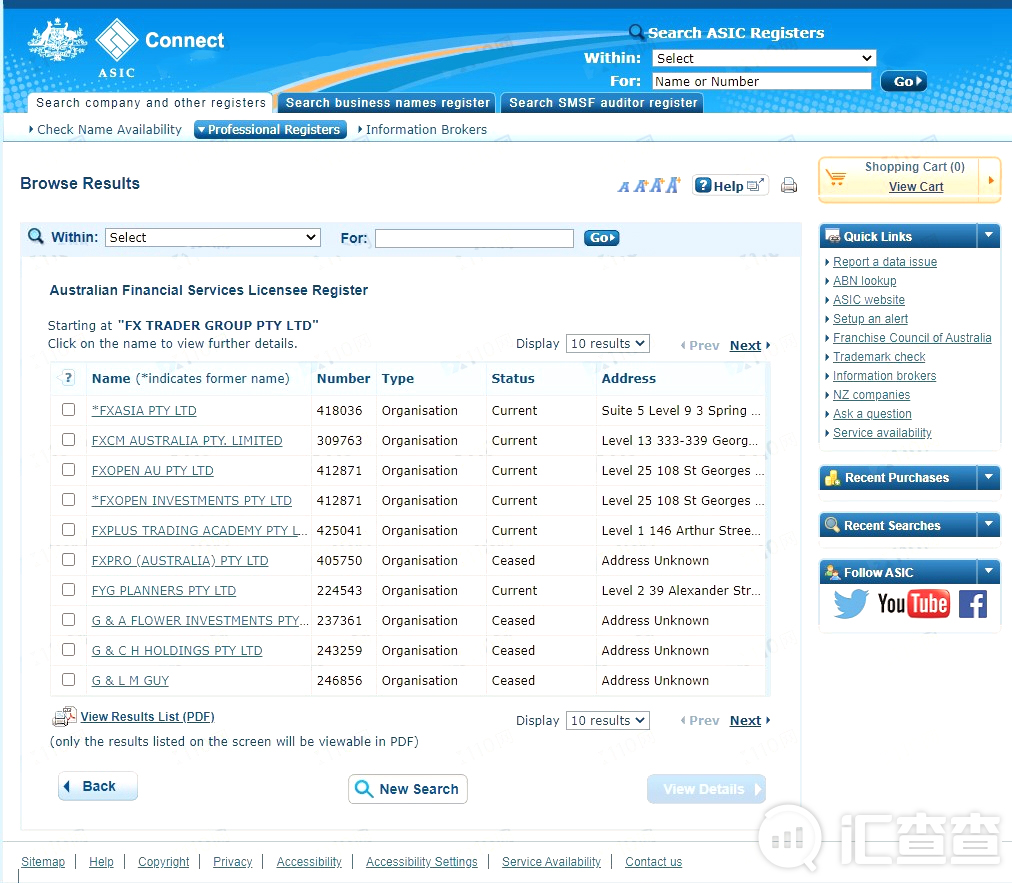
Task: Tick checkbox for FXPLUS TRADING ACADEMY
Action: pos(68,529)
